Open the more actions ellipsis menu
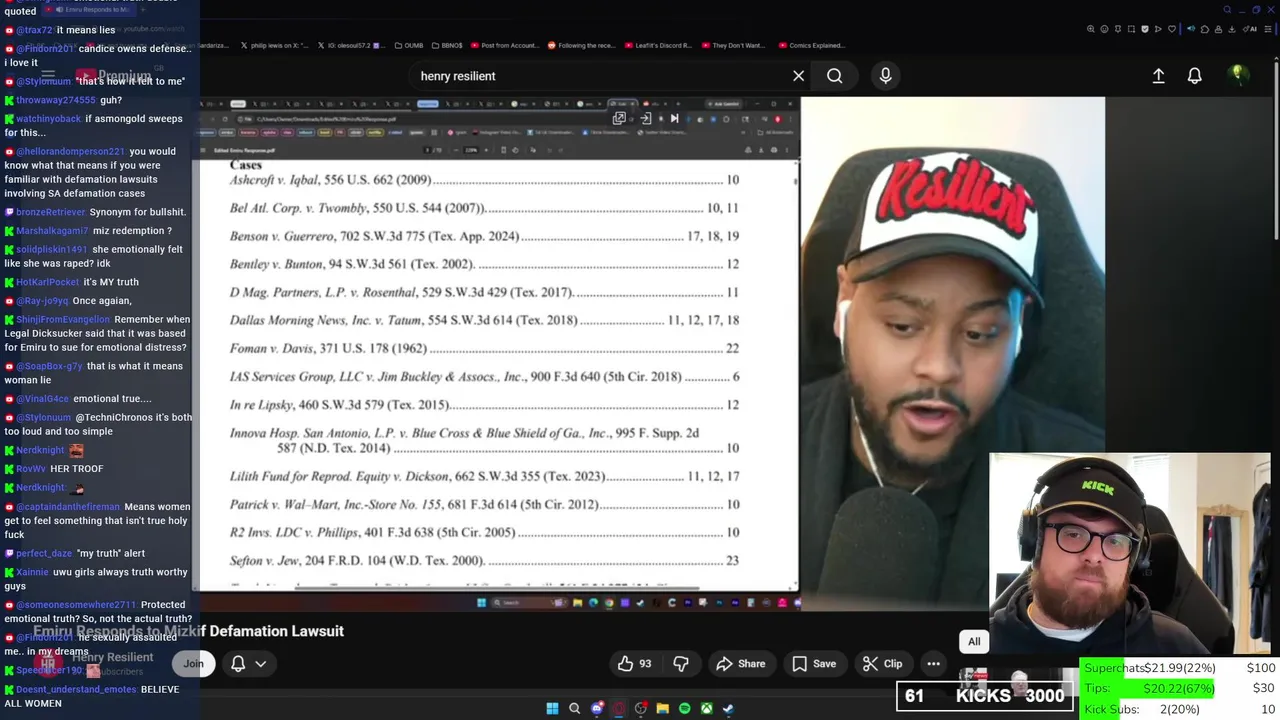 point(933,663)
